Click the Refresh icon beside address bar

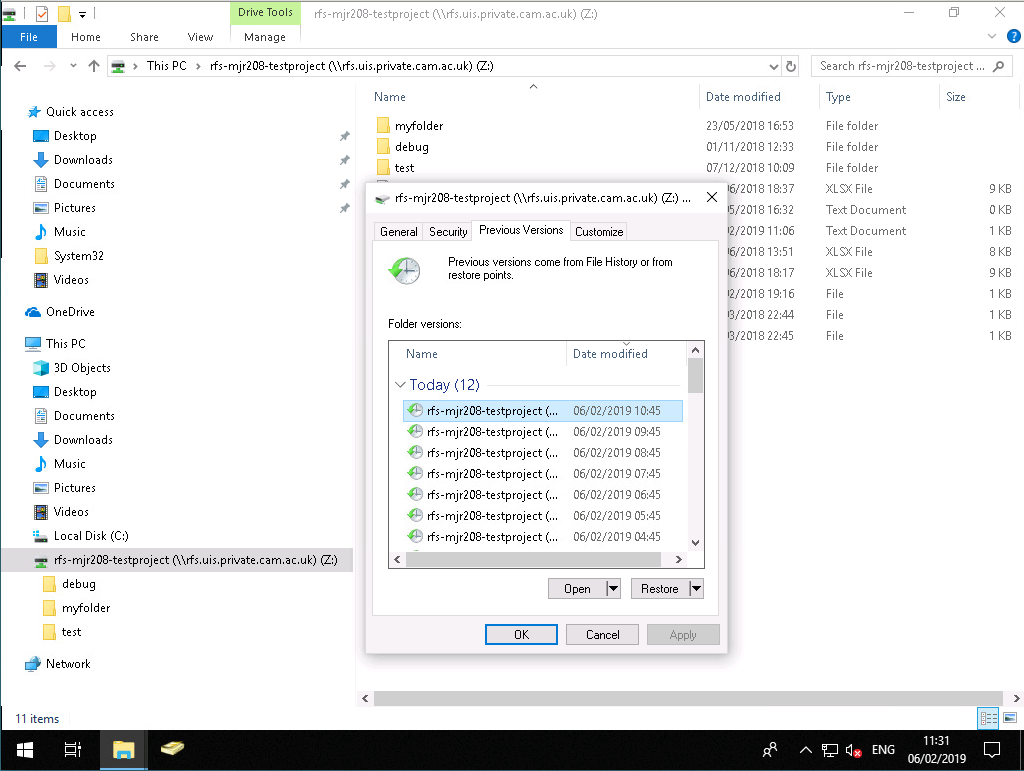791,66
